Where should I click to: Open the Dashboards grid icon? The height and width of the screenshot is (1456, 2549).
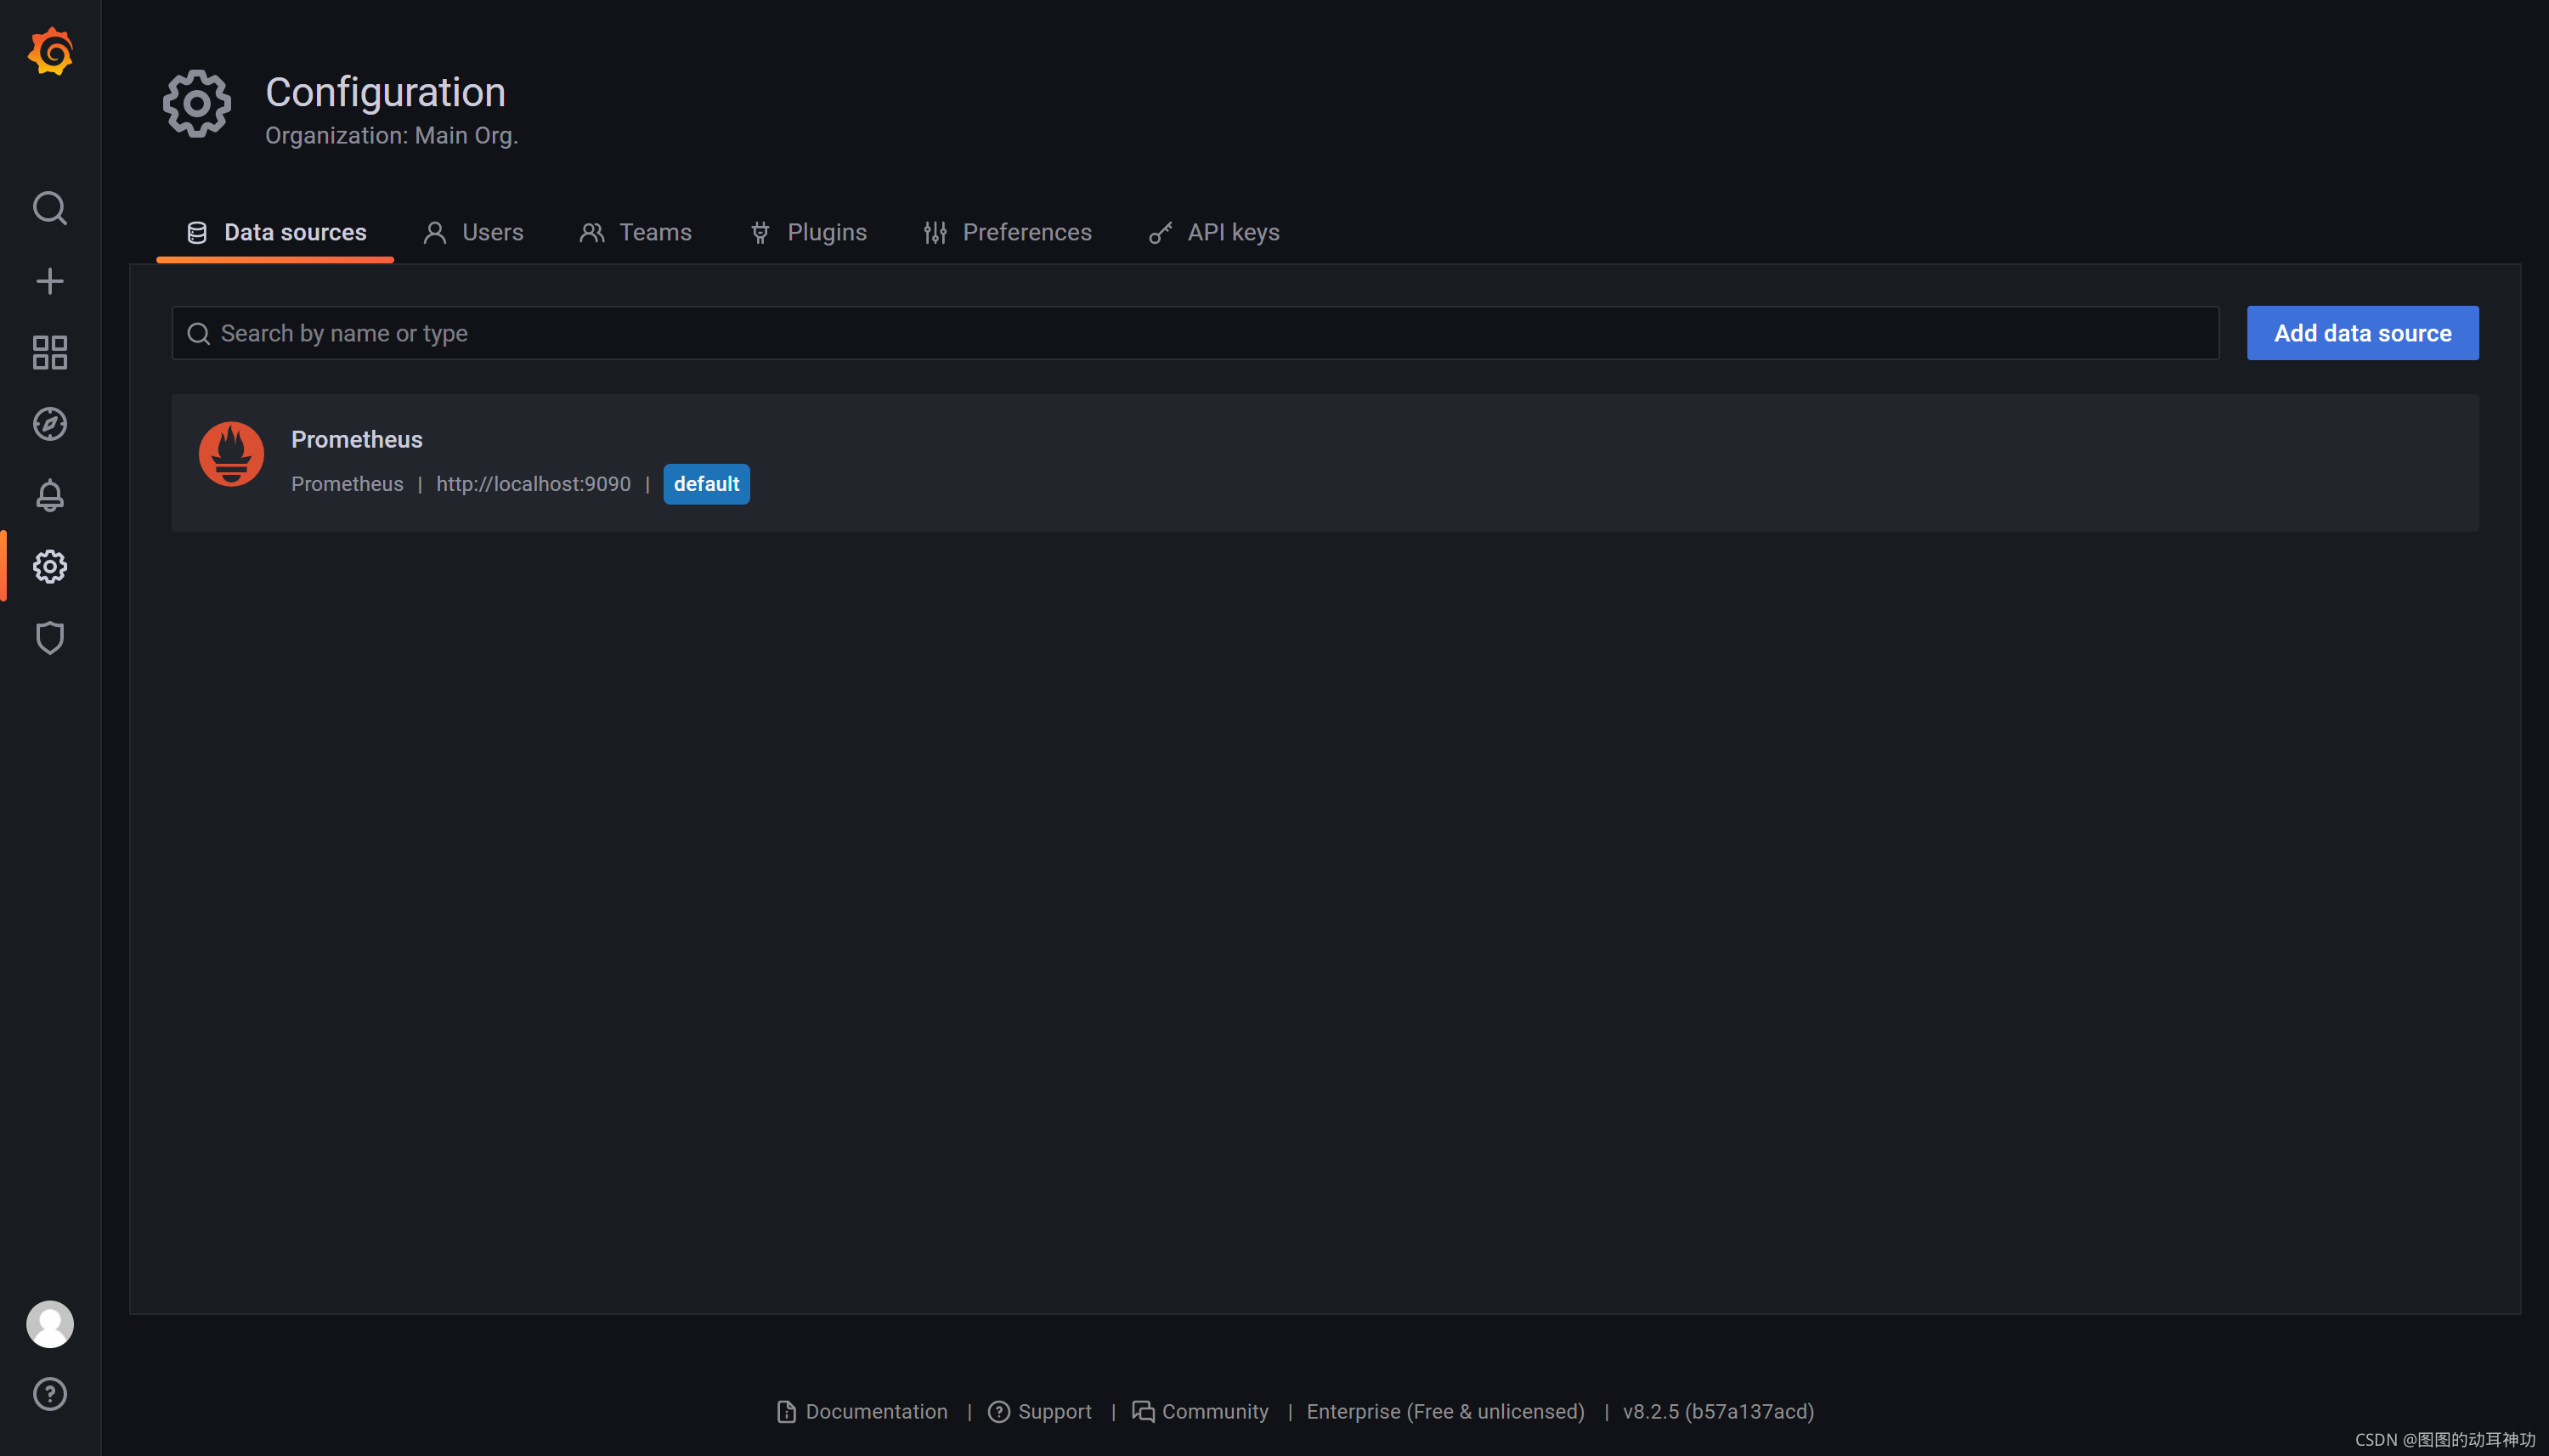pyautogui.click(x=50, y=352)
